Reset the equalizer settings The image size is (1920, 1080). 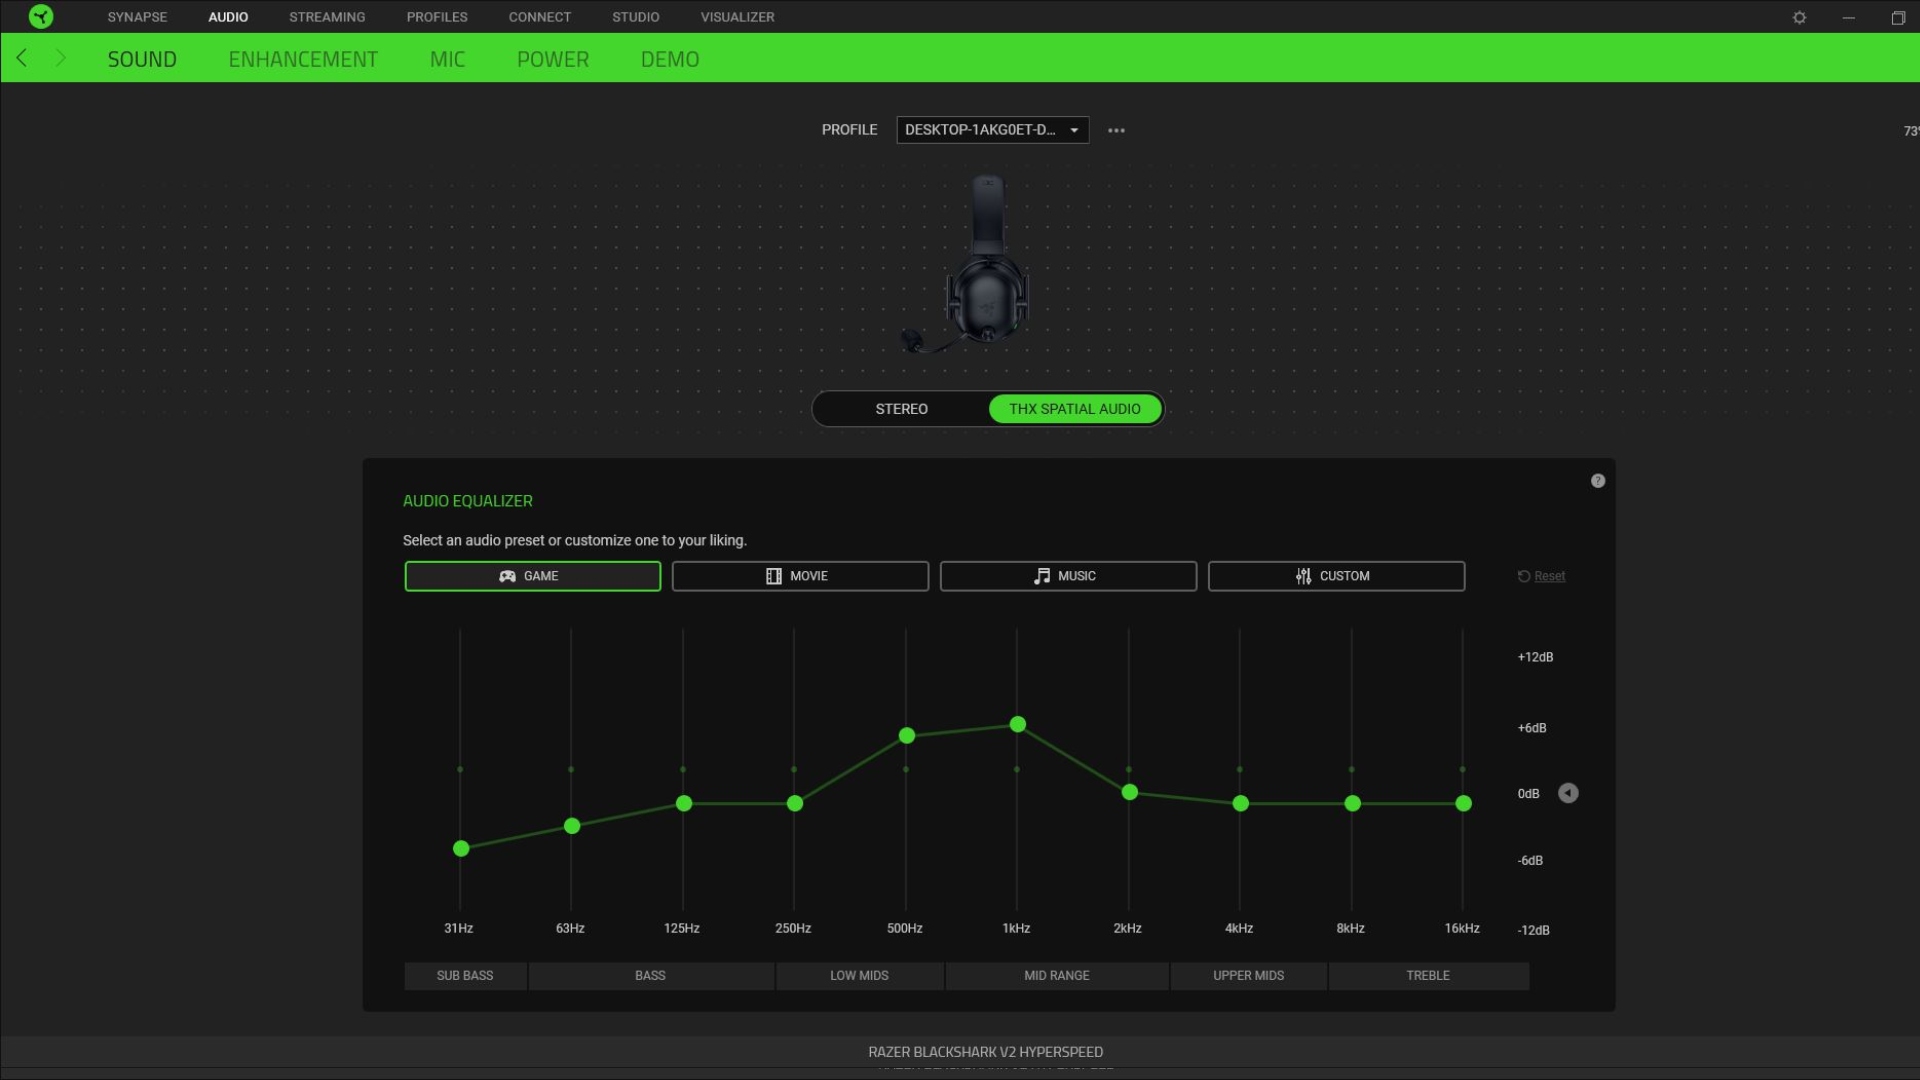point(1541,576)
